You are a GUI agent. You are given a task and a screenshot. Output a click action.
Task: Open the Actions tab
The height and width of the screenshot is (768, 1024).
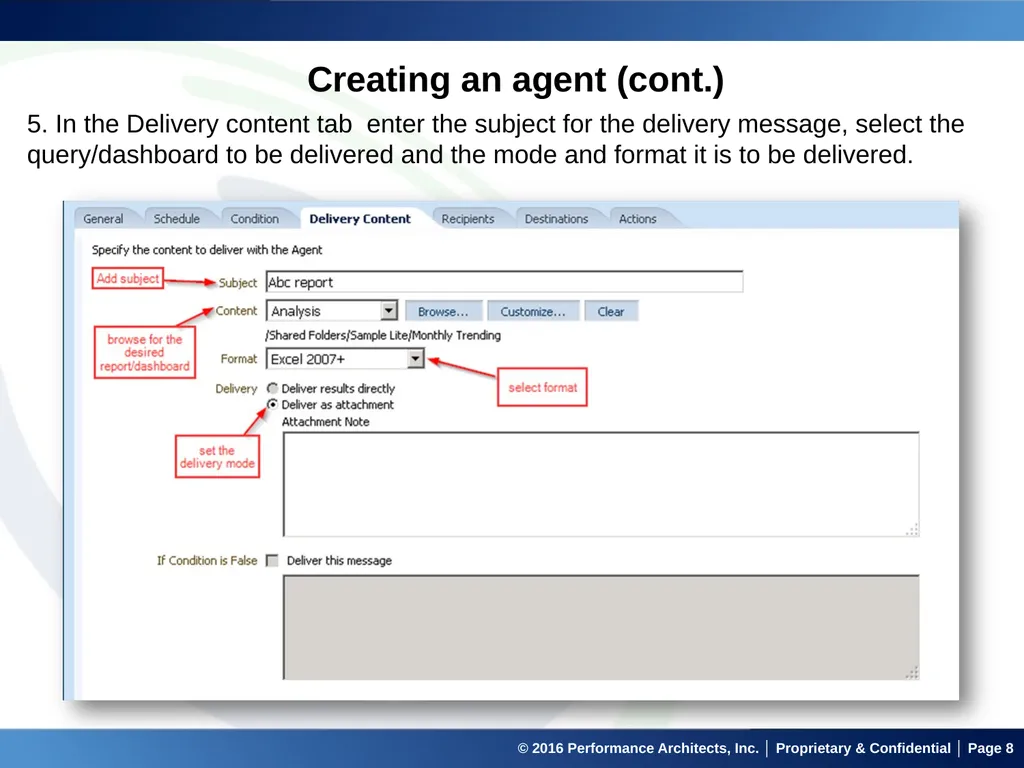(637, 219)
